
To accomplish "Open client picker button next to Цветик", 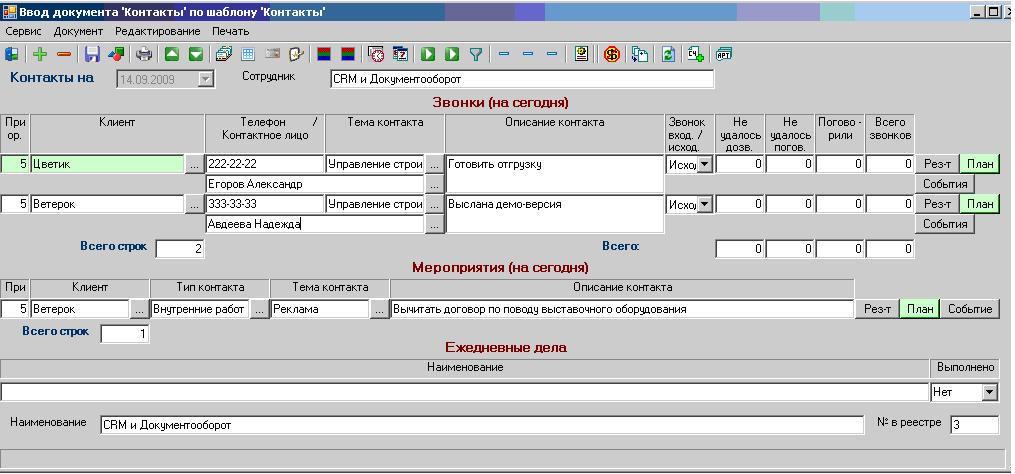I will point(194,164).
